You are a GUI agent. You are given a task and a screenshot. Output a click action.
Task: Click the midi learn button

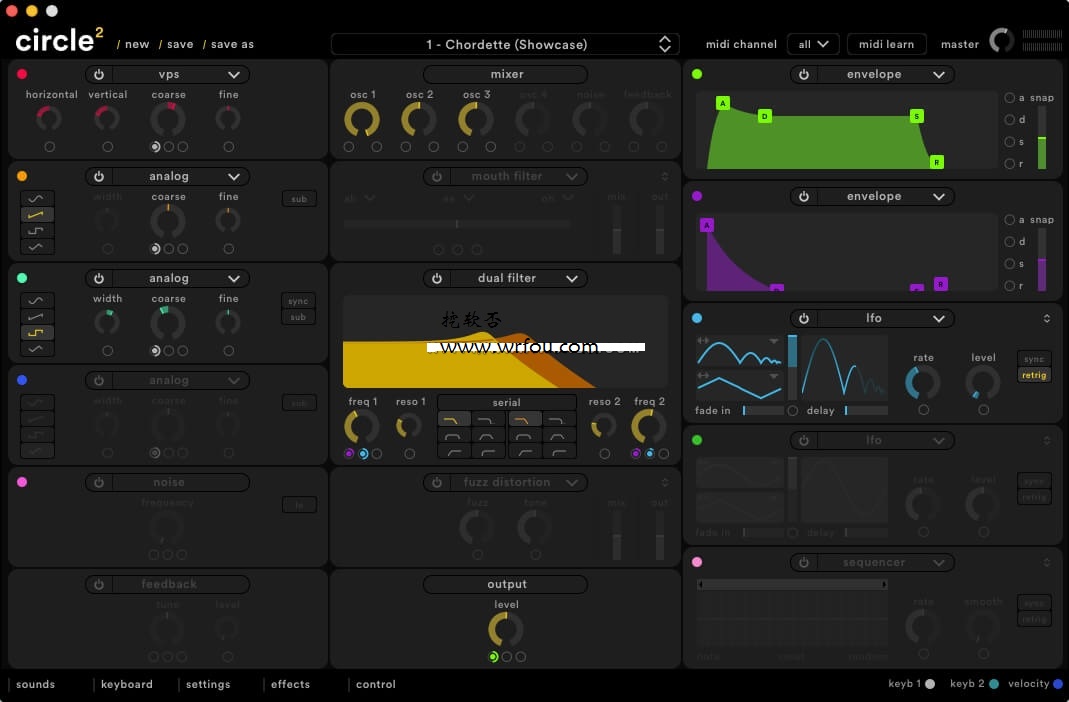(x=886, y=44)
